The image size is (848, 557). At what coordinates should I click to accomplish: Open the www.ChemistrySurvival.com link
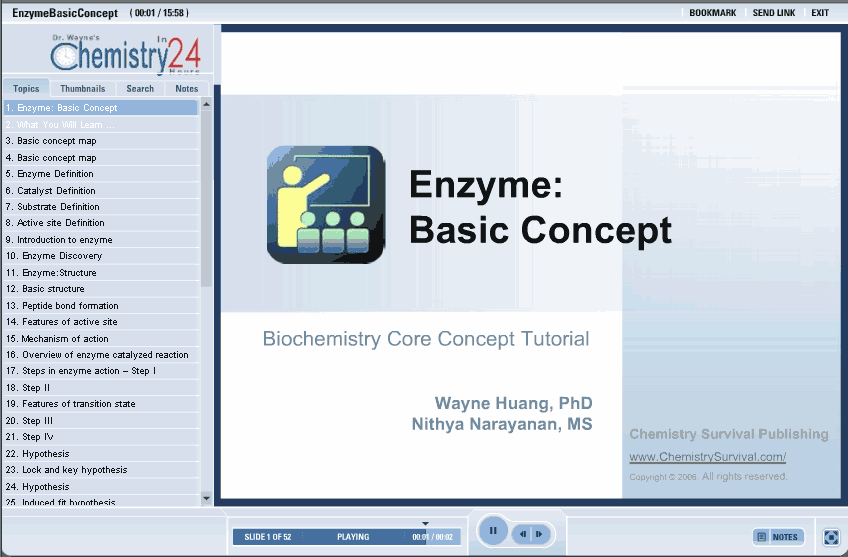[x=707, y=457]
